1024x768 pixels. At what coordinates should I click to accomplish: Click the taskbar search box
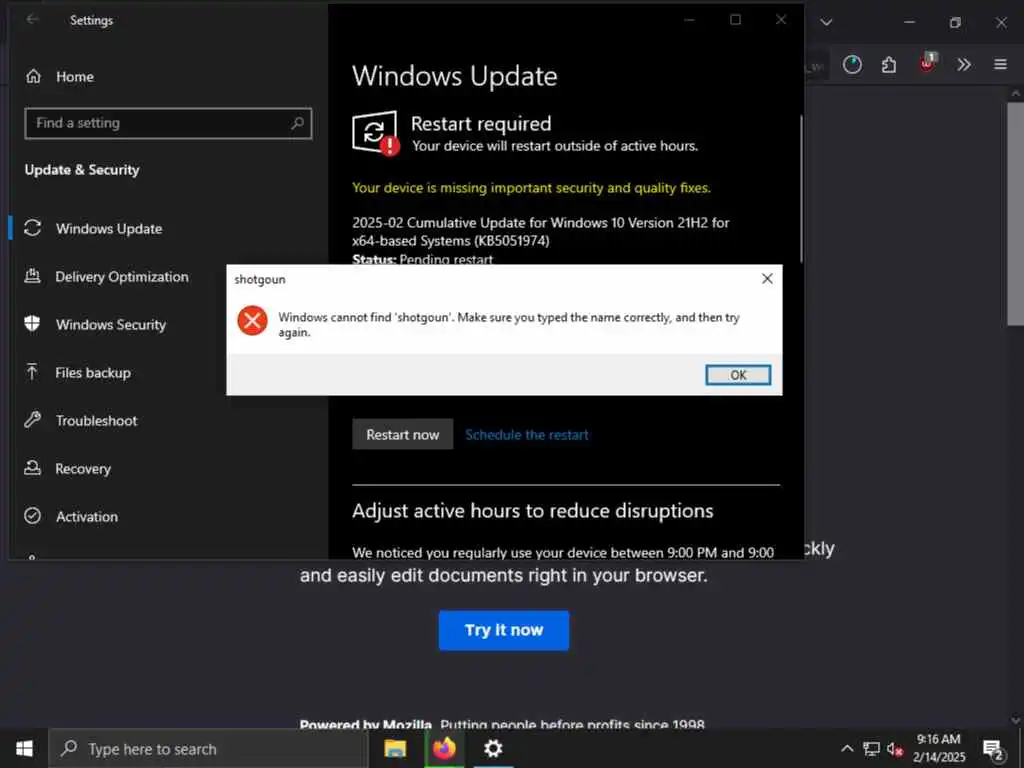(x=208, y=748)
